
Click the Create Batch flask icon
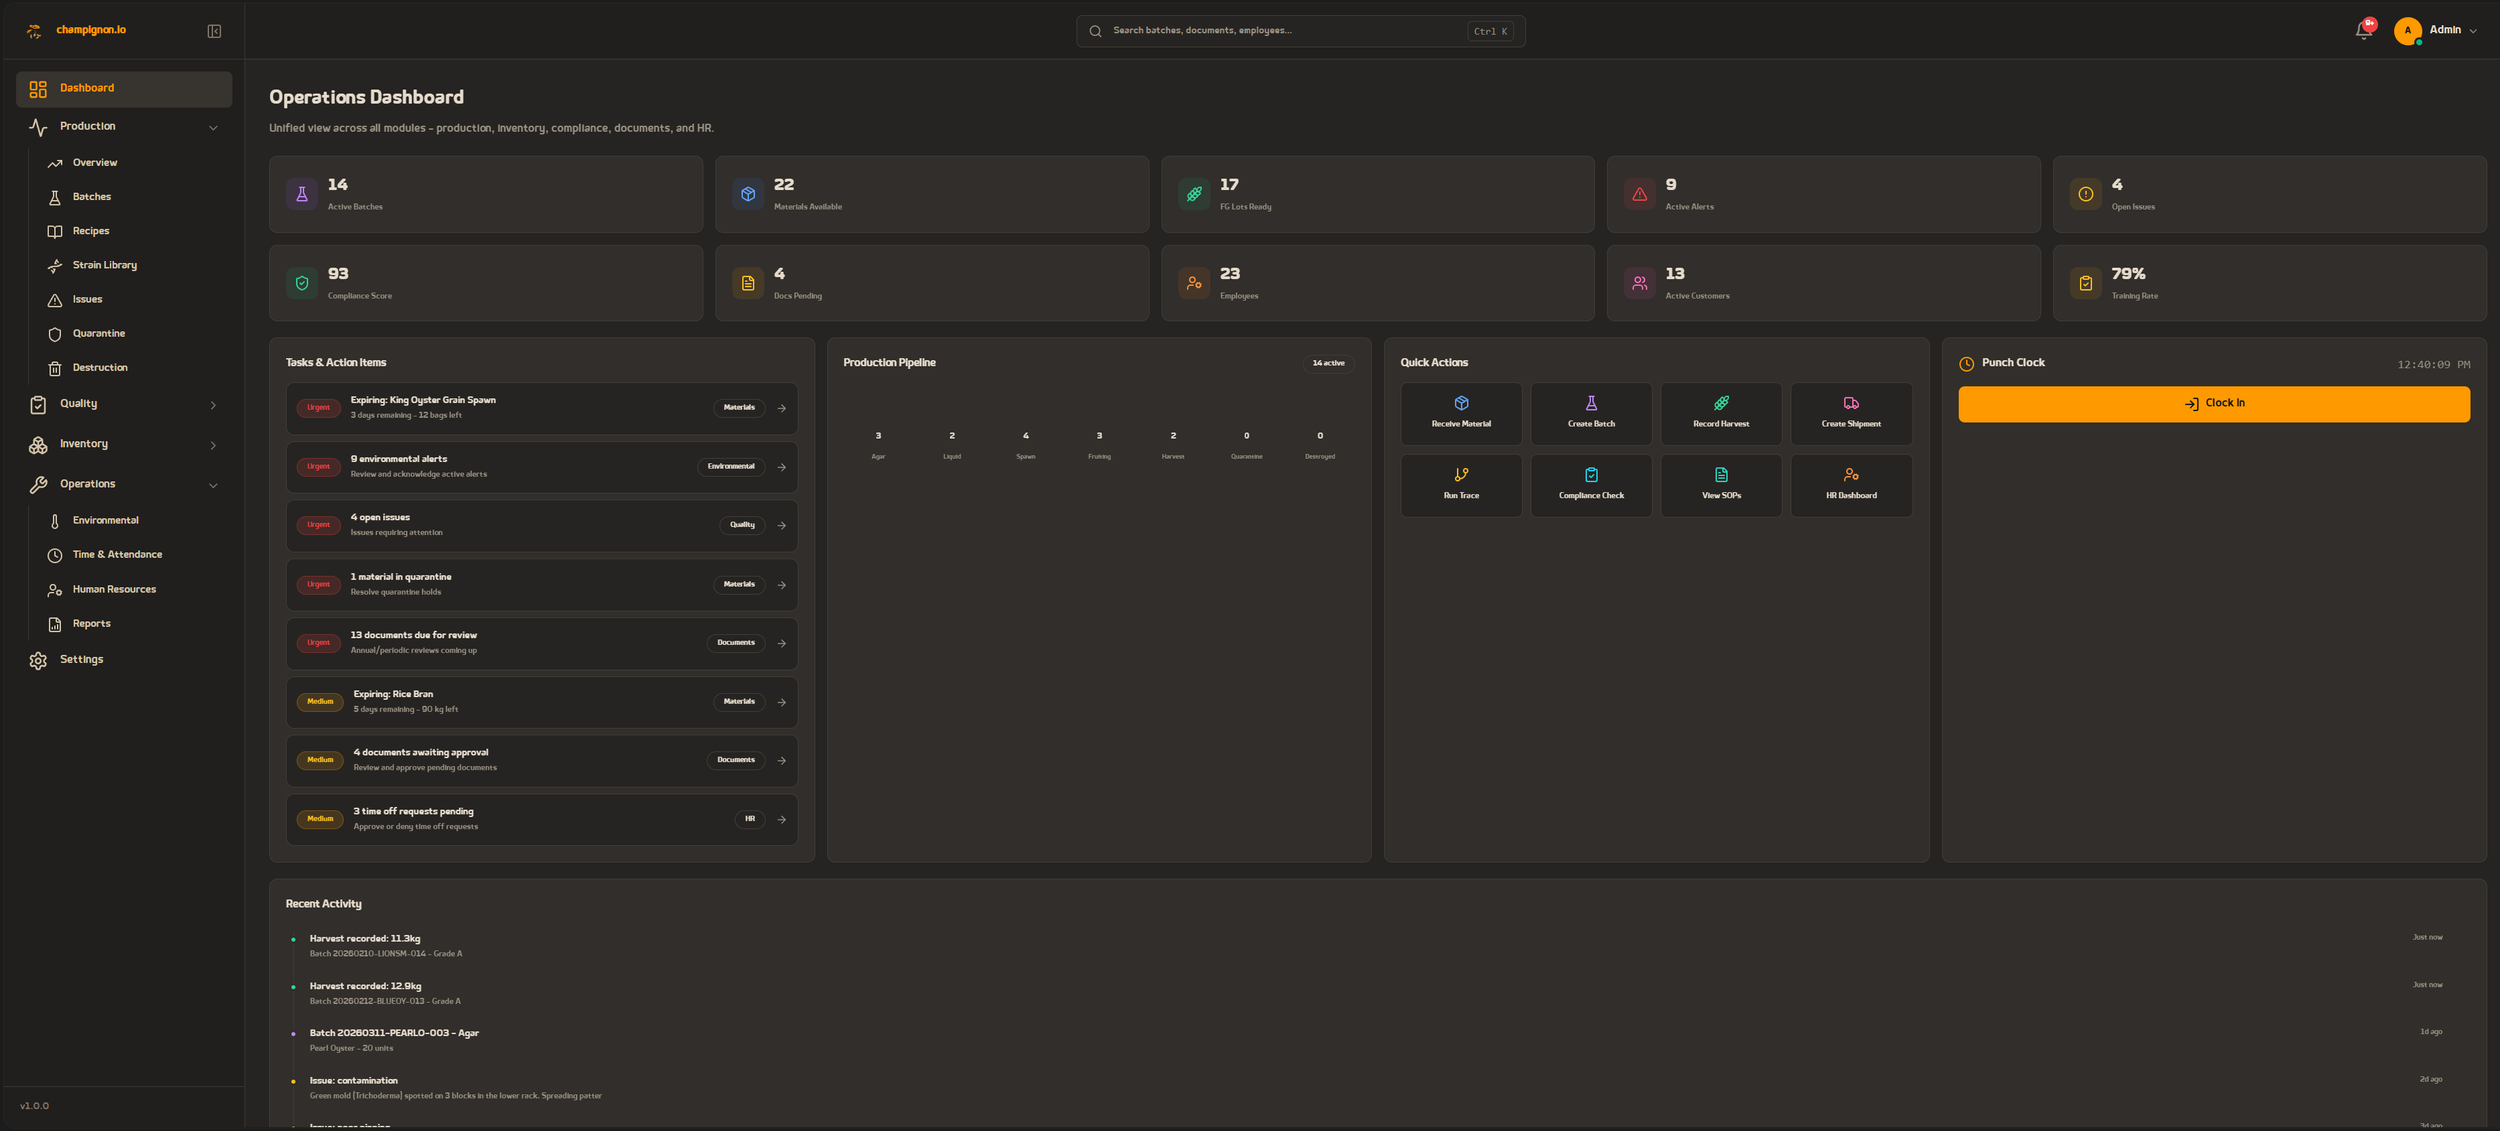(x=1590, y=403)
